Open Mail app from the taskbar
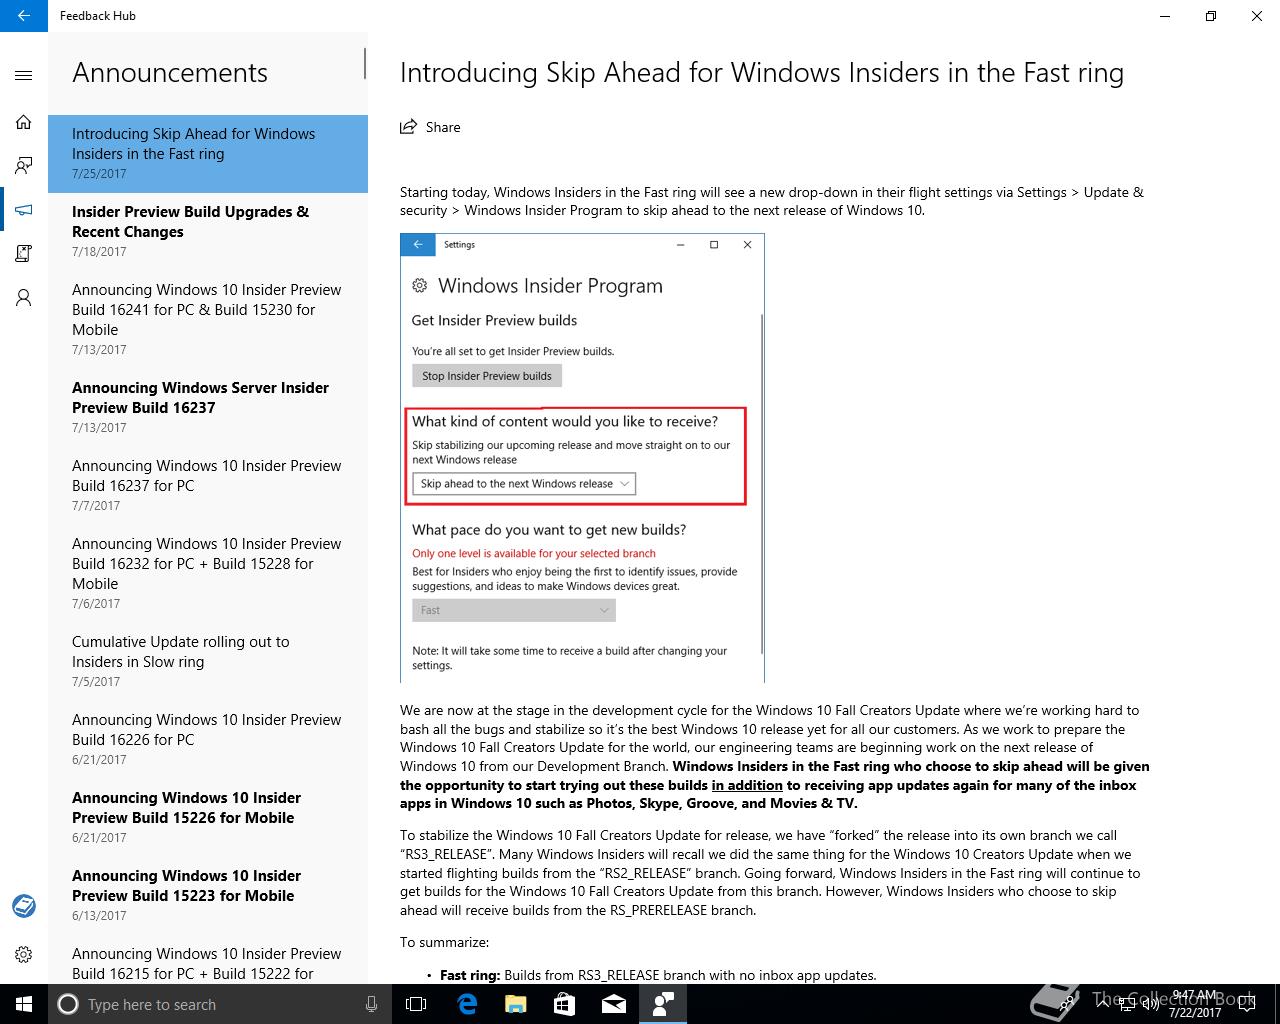Viewport: 1280px width, 1024px height. click(613, 1004)
